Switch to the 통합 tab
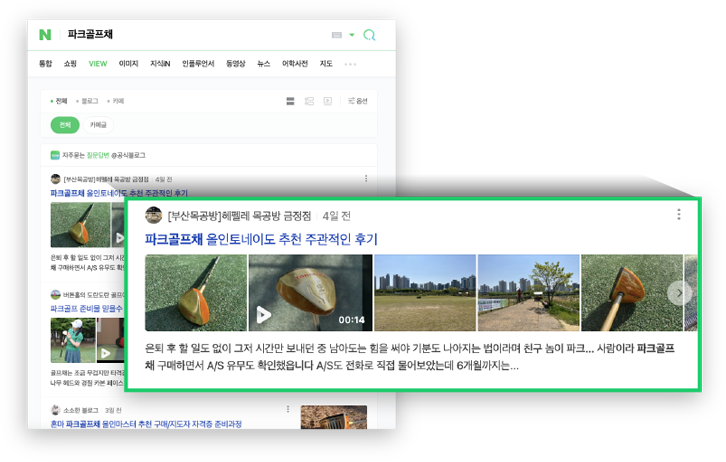 coord(45,64)
